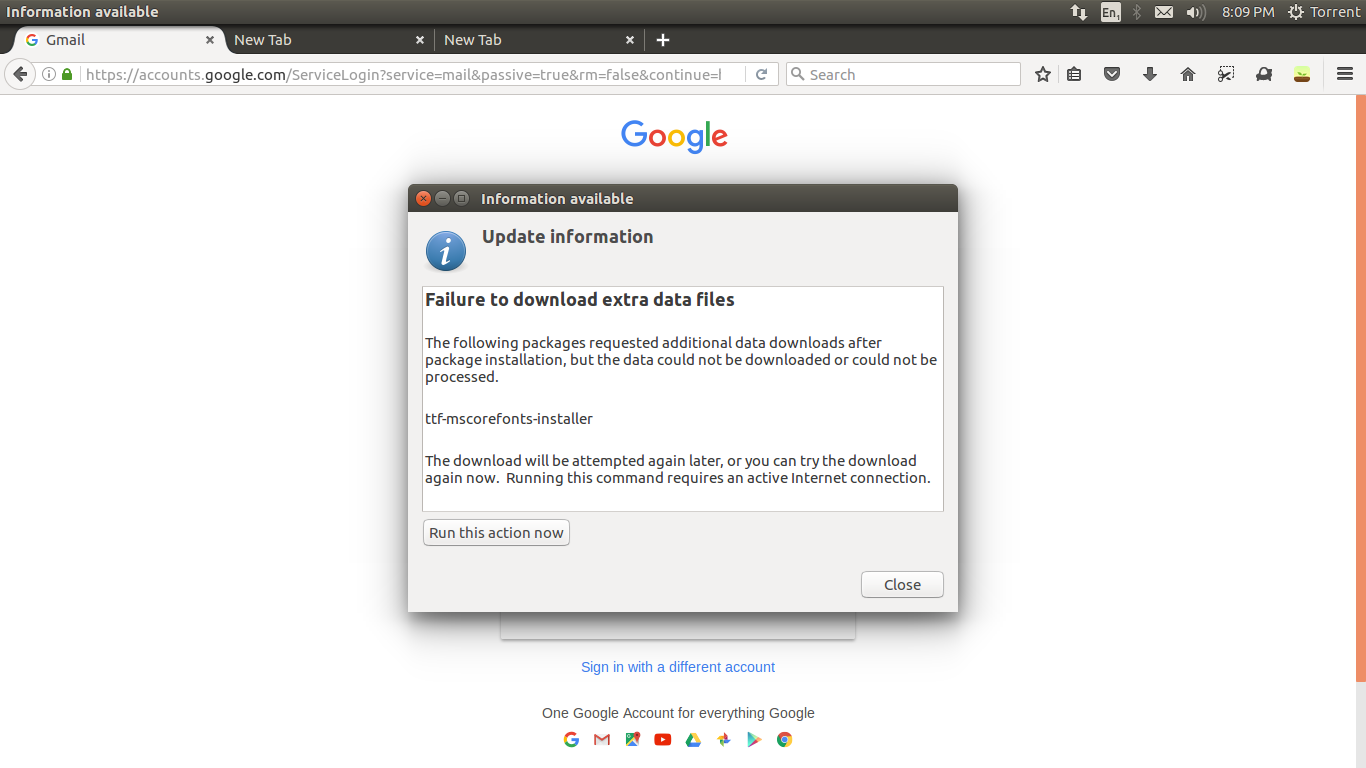Screen dimensions: 1366x768
Task: Show bookmarks list icon
Action: pos(1074,74)
